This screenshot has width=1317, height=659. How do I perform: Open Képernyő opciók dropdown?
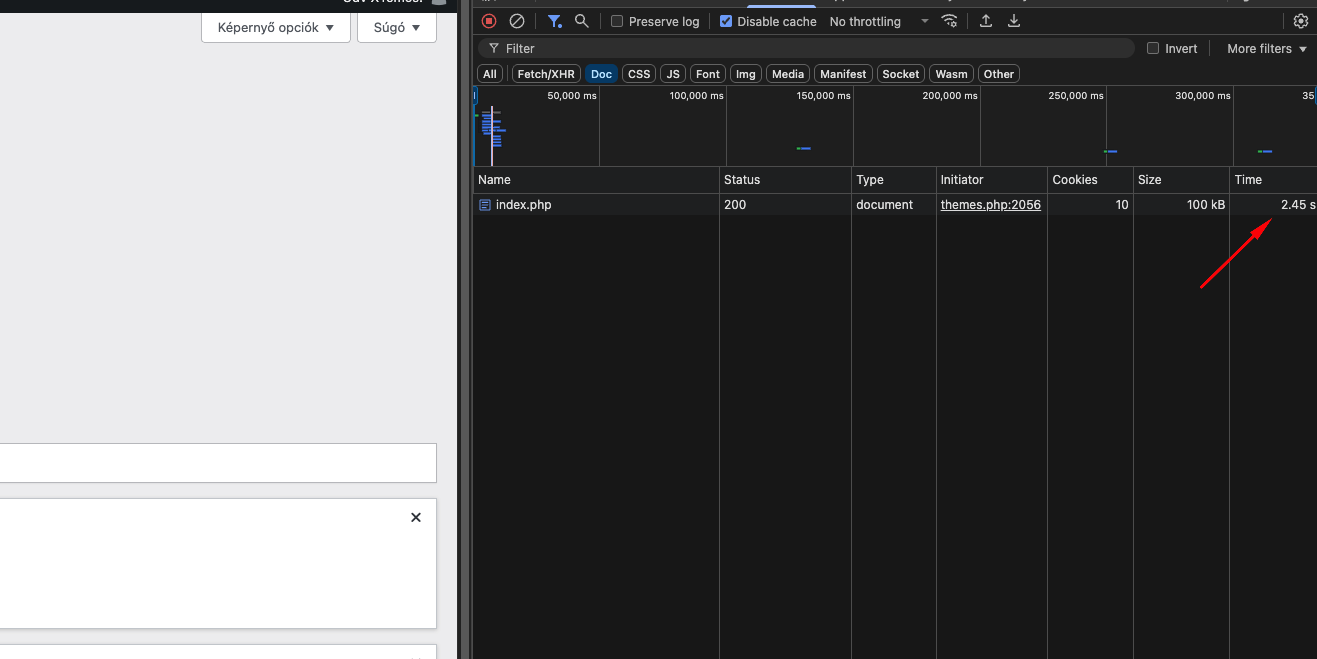276,27
